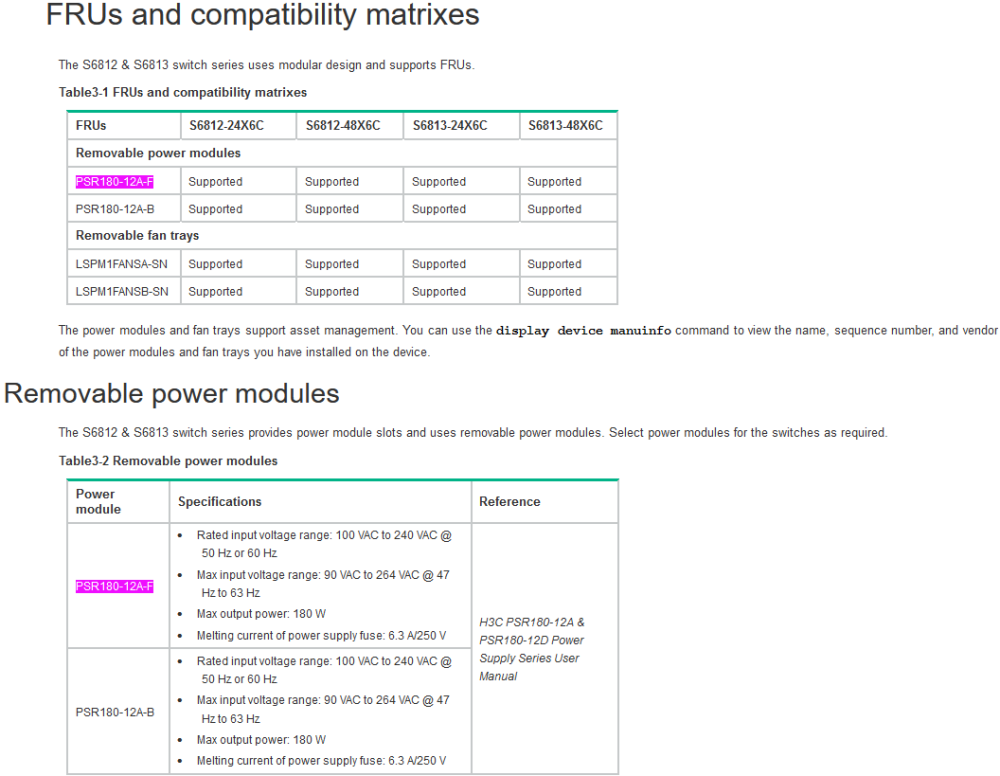Screen dimensions: 1000x776
Task: Click PSR180-12A-B in the compatibility table
Action: (x=114, y=209)
